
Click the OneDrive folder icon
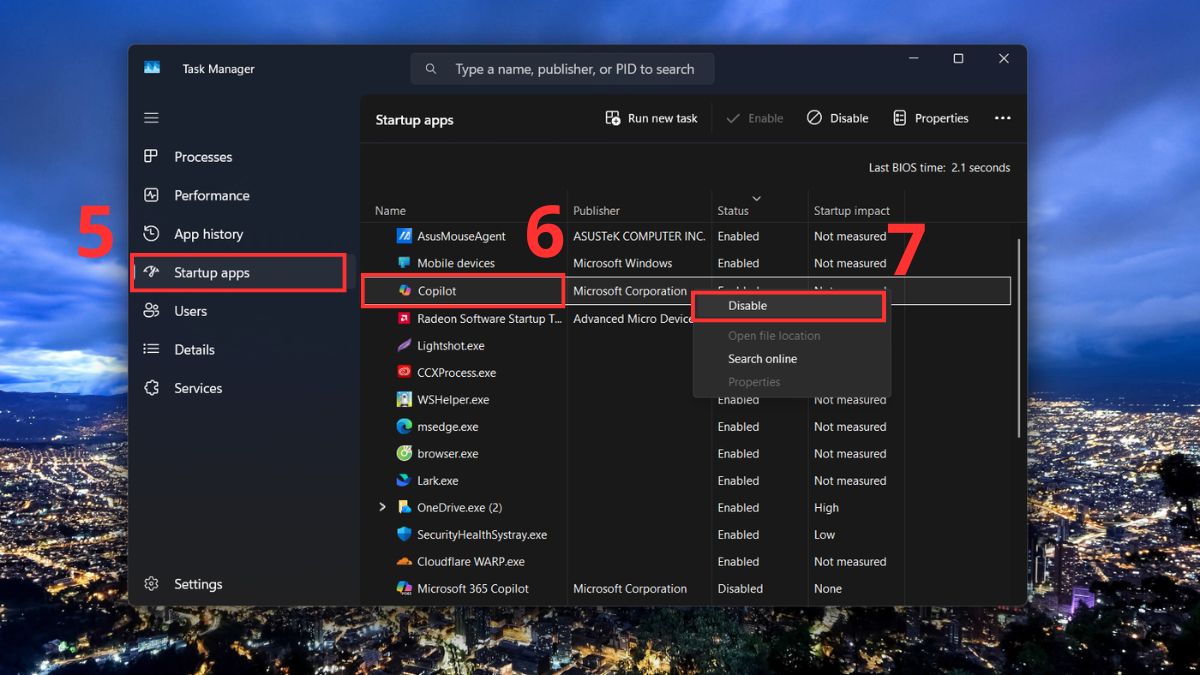tap(404, 507)
